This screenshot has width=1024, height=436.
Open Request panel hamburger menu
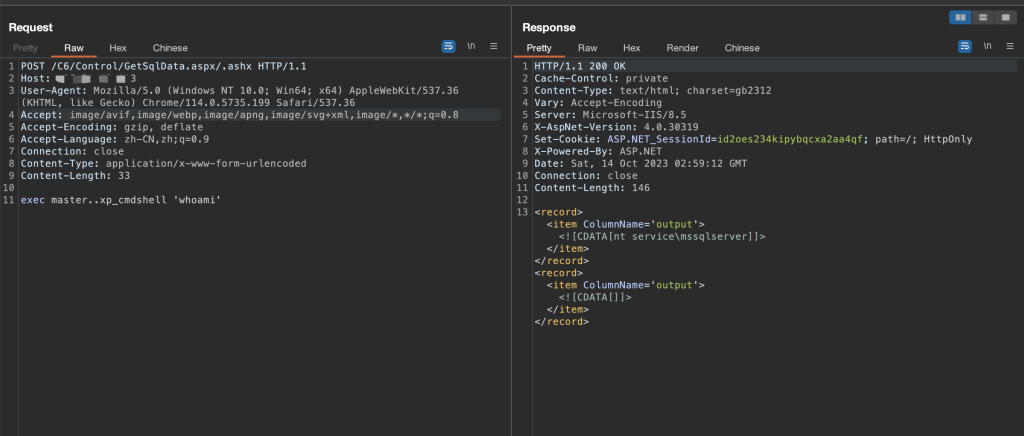494,46
